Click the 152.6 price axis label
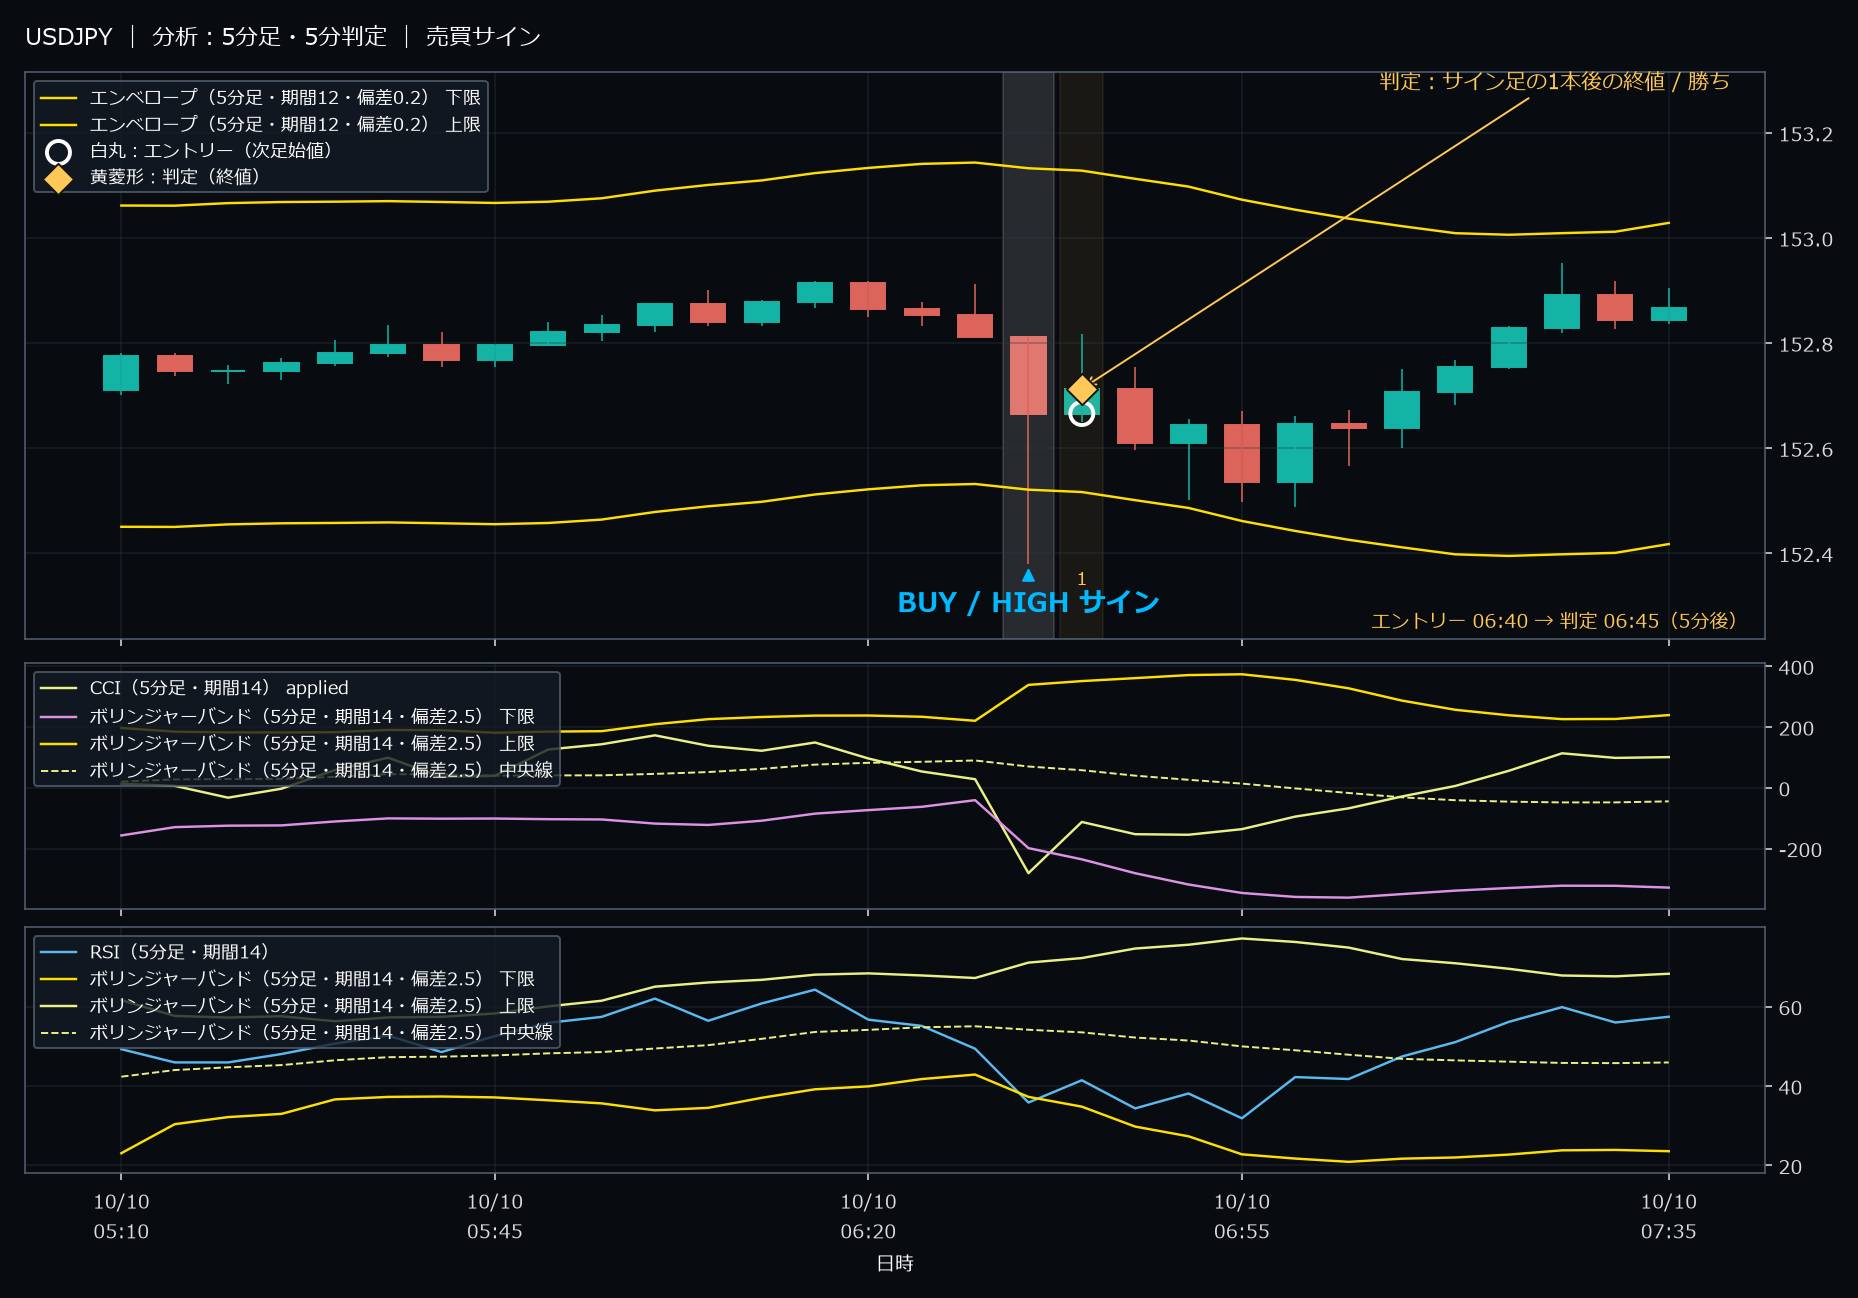1858x1298 pixels. 1805,449
